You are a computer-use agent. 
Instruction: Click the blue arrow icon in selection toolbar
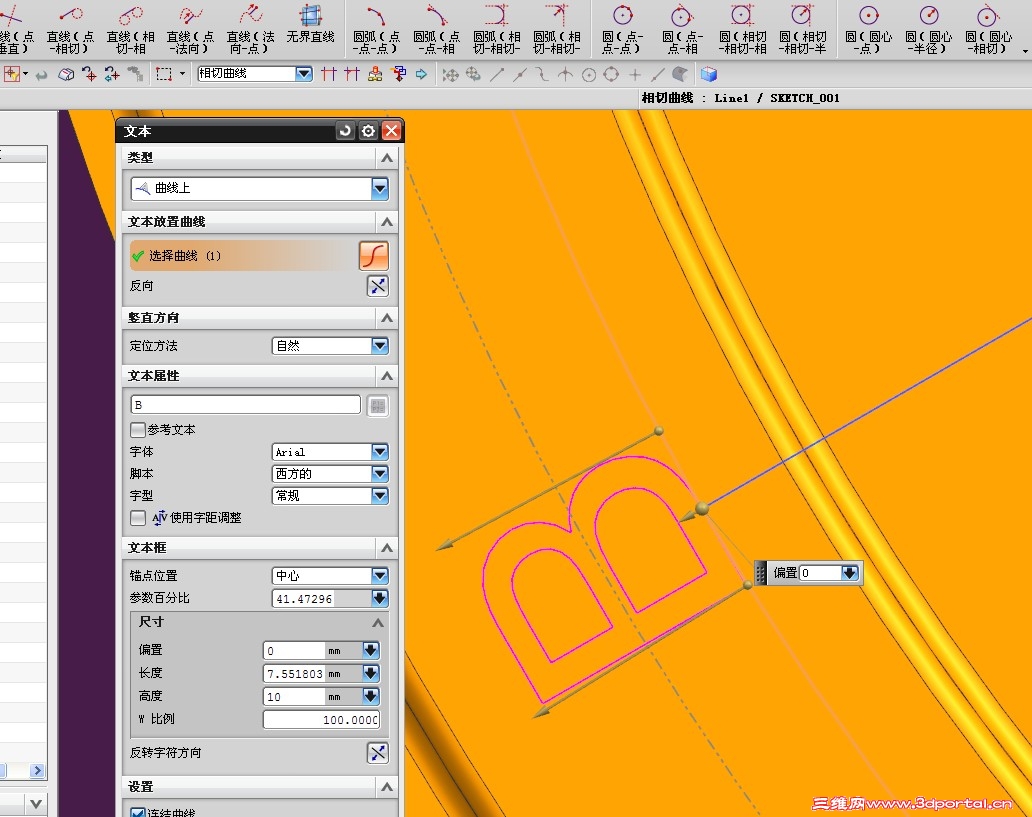click(x=421, y=74)
